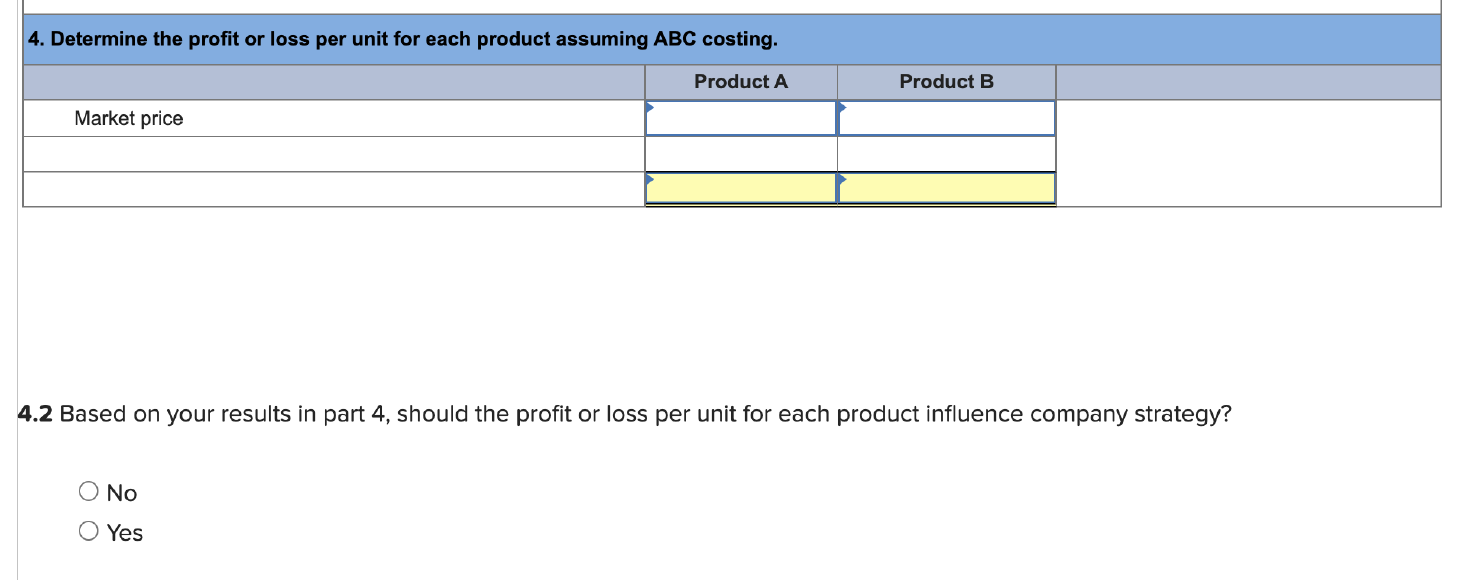Click the blue flag marker in Market price Product B cell
1462x580 pixels.
(843, 105)
